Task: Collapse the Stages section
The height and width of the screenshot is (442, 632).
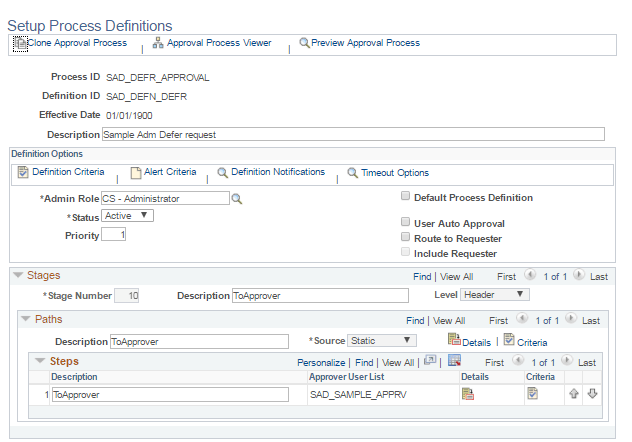Action: [18, 275]
